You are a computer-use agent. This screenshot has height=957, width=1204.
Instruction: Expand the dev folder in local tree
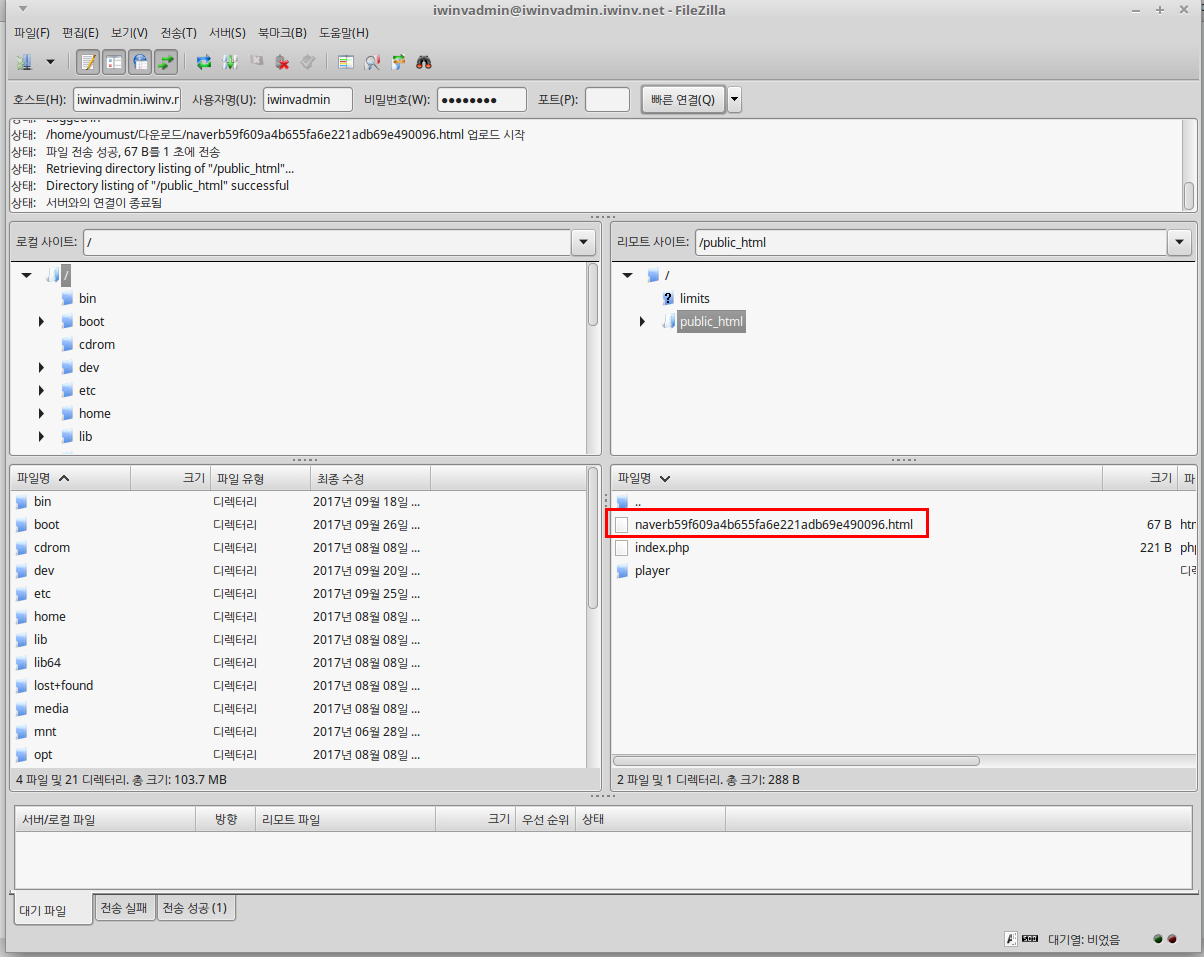pyautogui.click(x=42, y=368)
